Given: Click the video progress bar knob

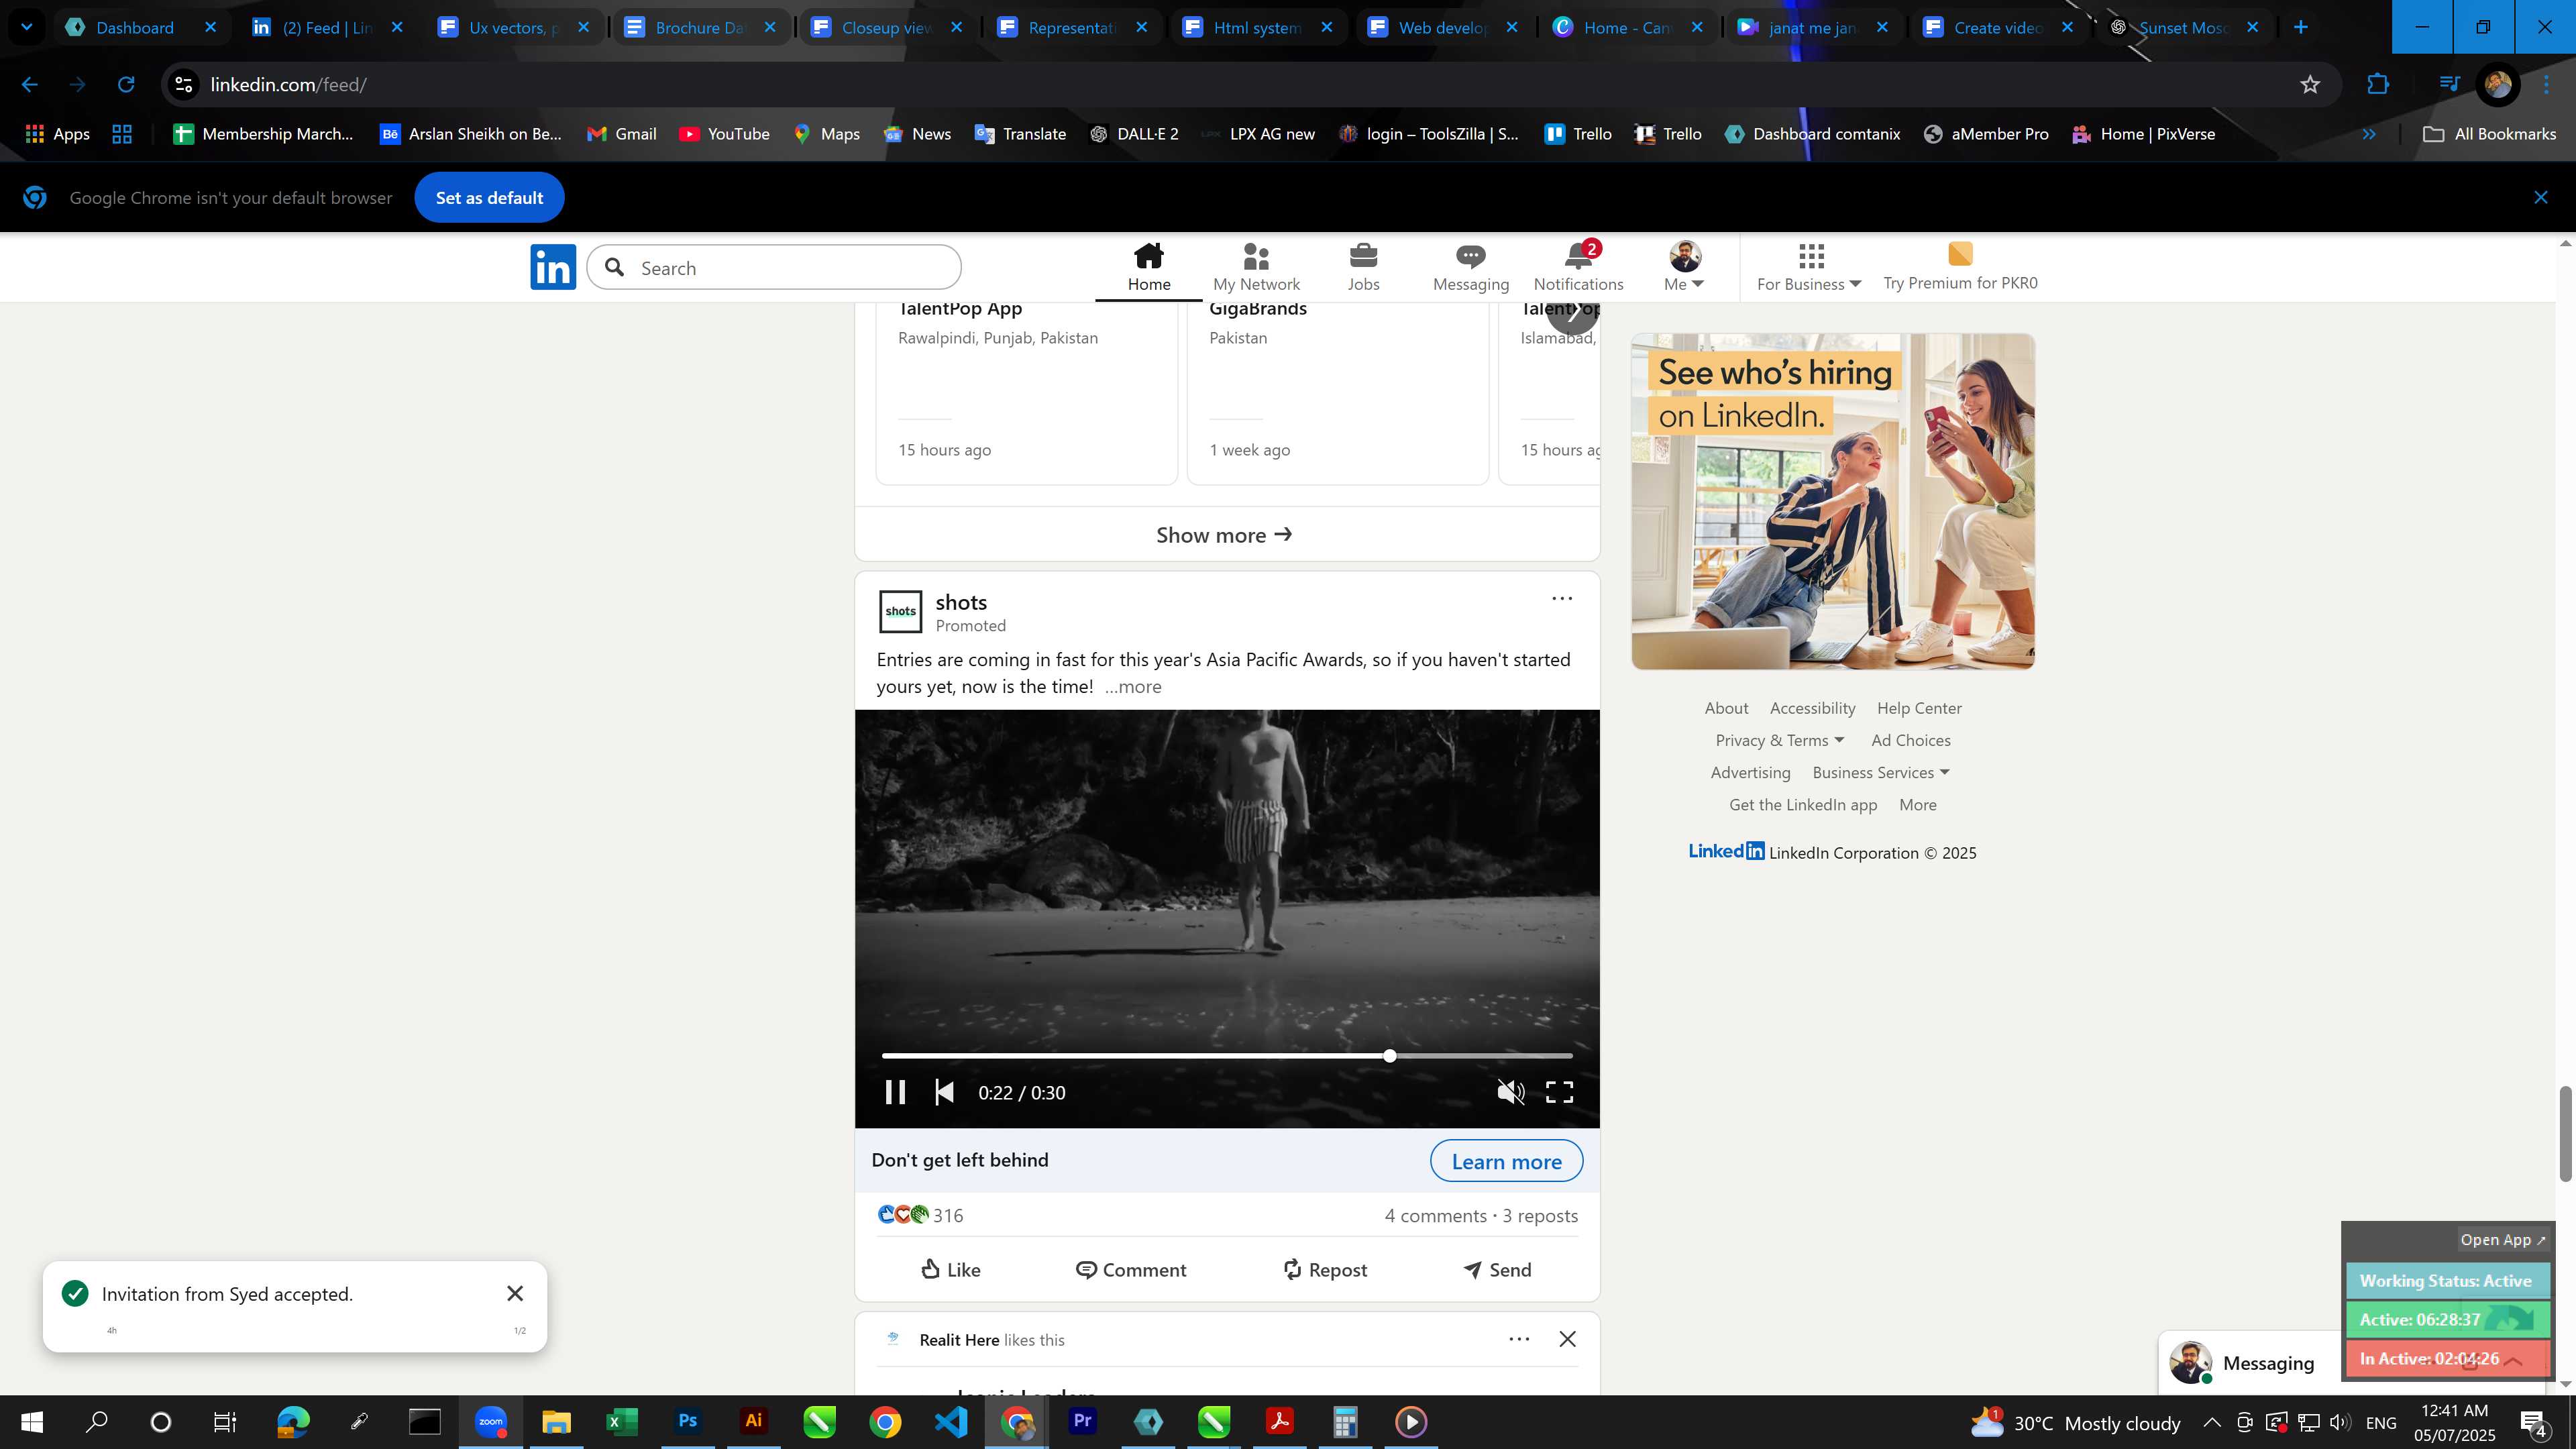Looking at the screenshot, I should coord(1389,1056).
